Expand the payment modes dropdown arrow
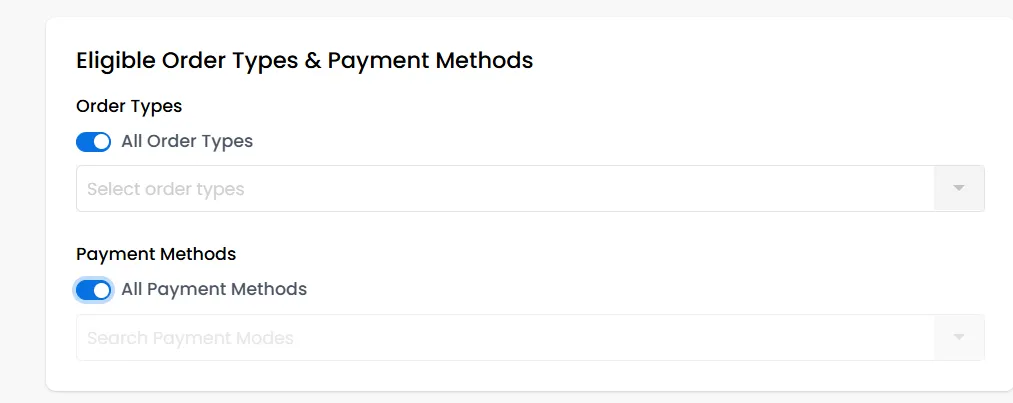Viewport: 1013px width, 403px height. pos(959,337)
